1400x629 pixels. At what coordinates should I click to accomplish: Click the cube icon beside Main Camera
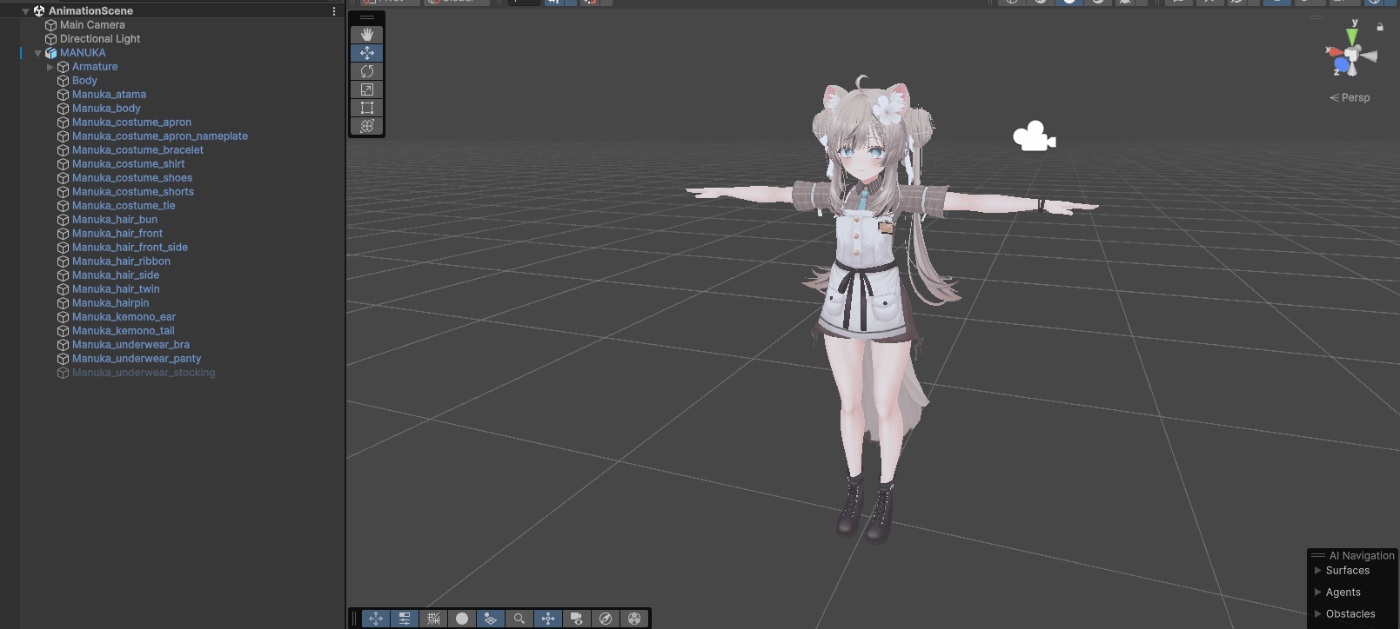point(51,25)
